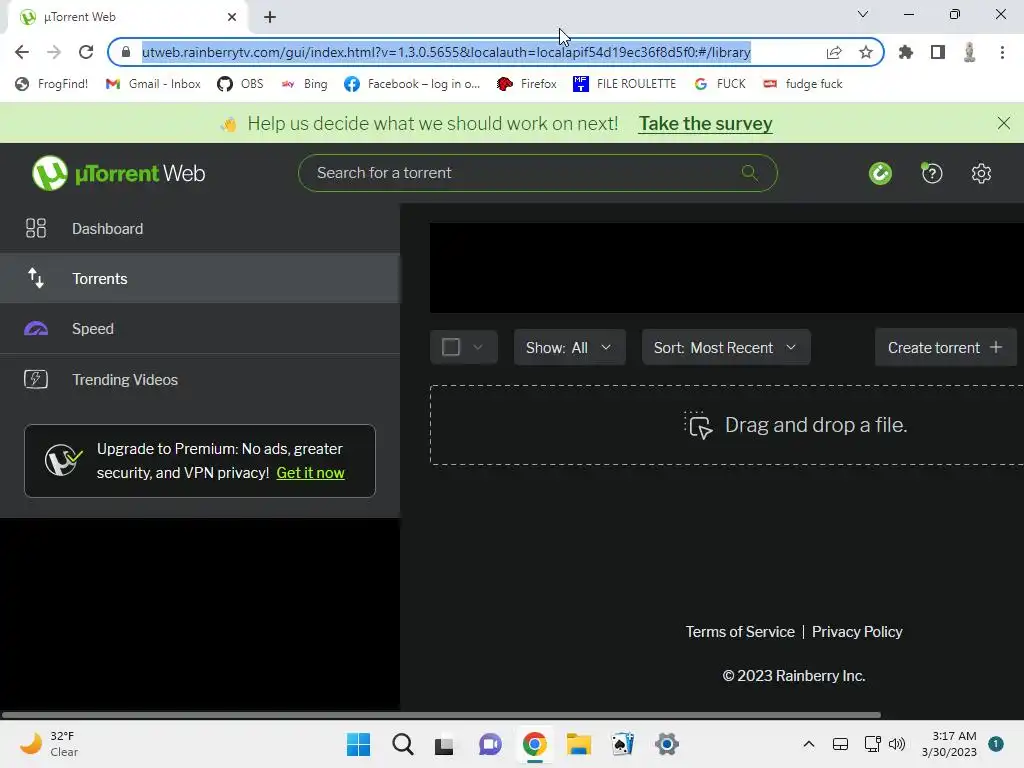
Task: Click the Trending Videos lightning icon
Action: click(36, 379)
